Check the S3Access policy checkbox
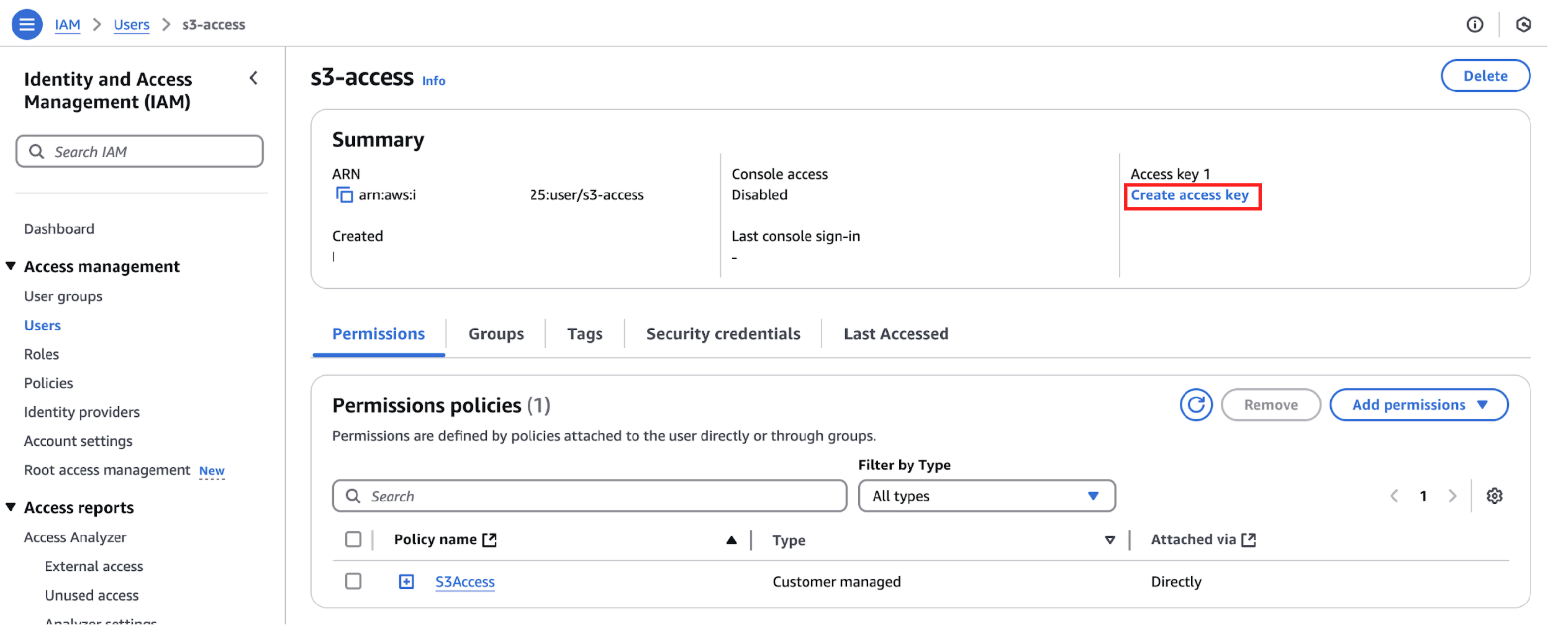Screen dimensions: 1548x628 353,581
